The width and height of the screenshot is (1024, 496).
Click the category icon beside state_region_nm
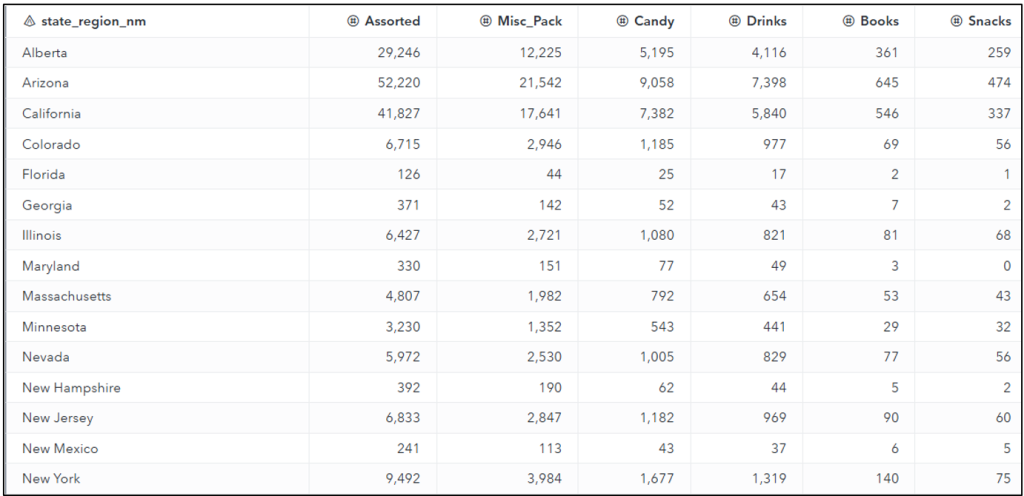point(28,22)
